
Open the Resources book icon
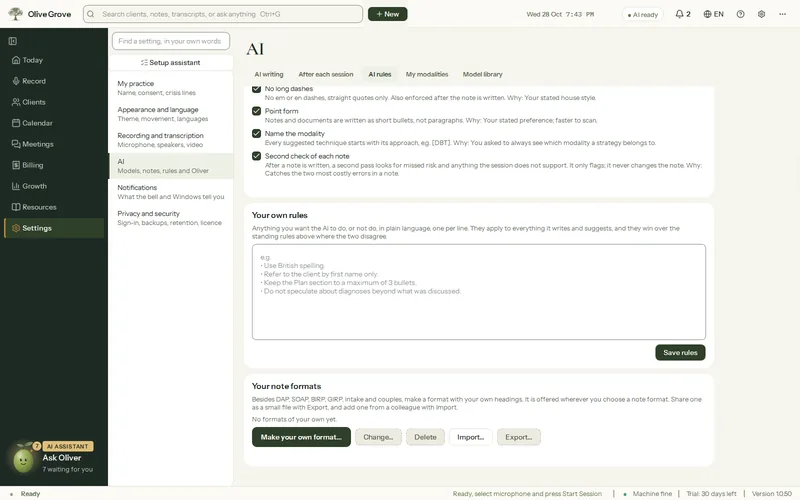coord(16,207)
